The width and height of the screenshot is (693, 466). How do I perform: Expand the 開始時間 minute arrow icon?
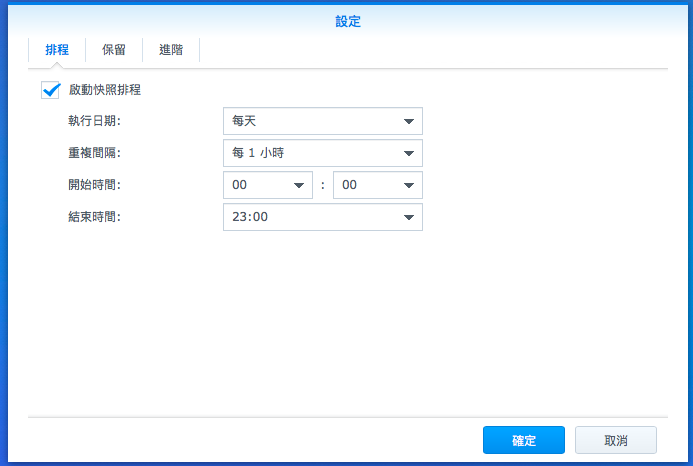coord(408,186)
